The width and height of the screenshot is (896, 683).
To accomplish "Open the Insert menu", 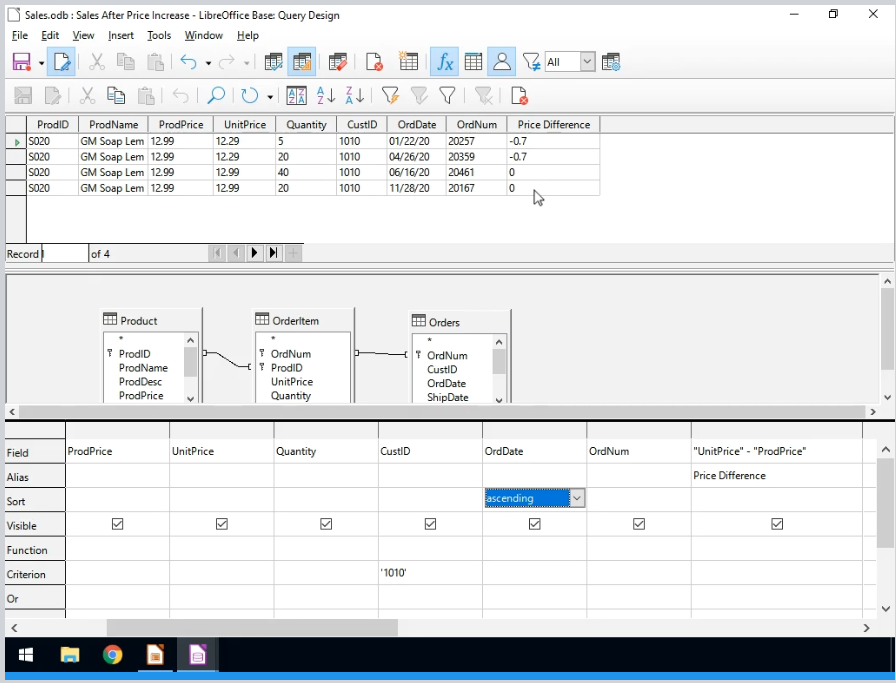I will point(121,35).
